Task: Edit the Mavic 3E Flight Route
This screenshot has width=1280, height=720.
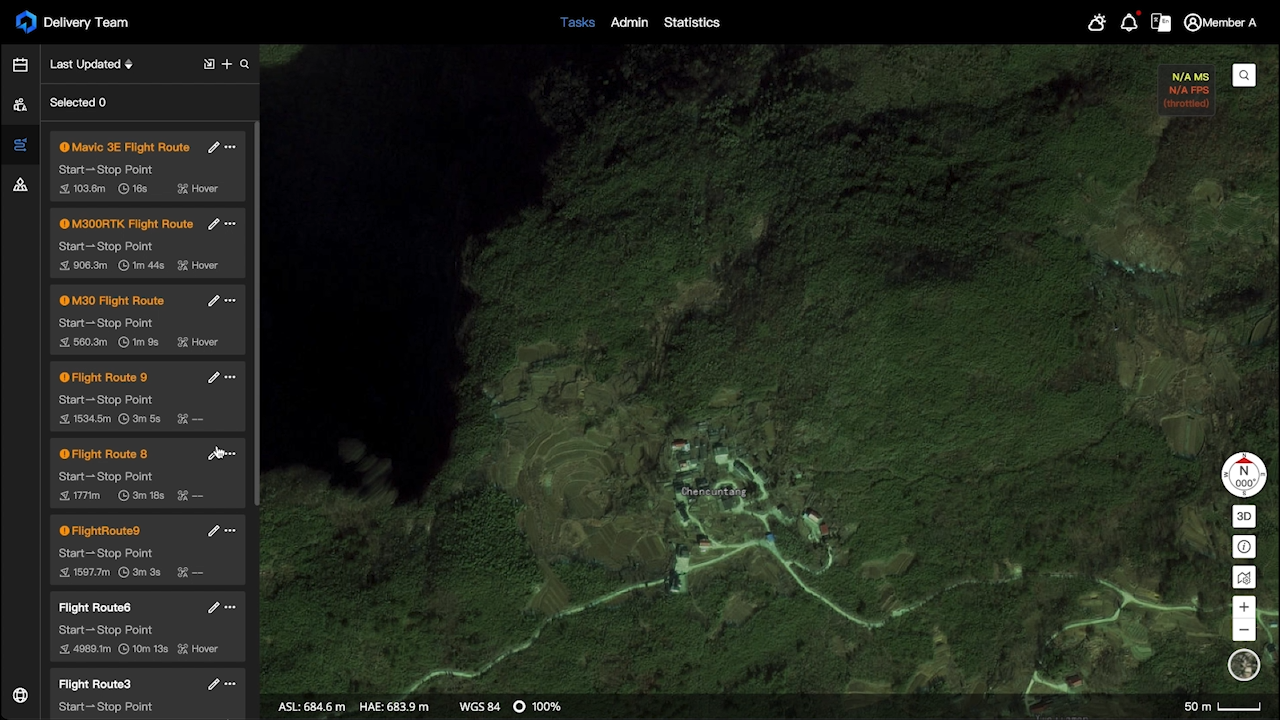Action: point(213,147)
